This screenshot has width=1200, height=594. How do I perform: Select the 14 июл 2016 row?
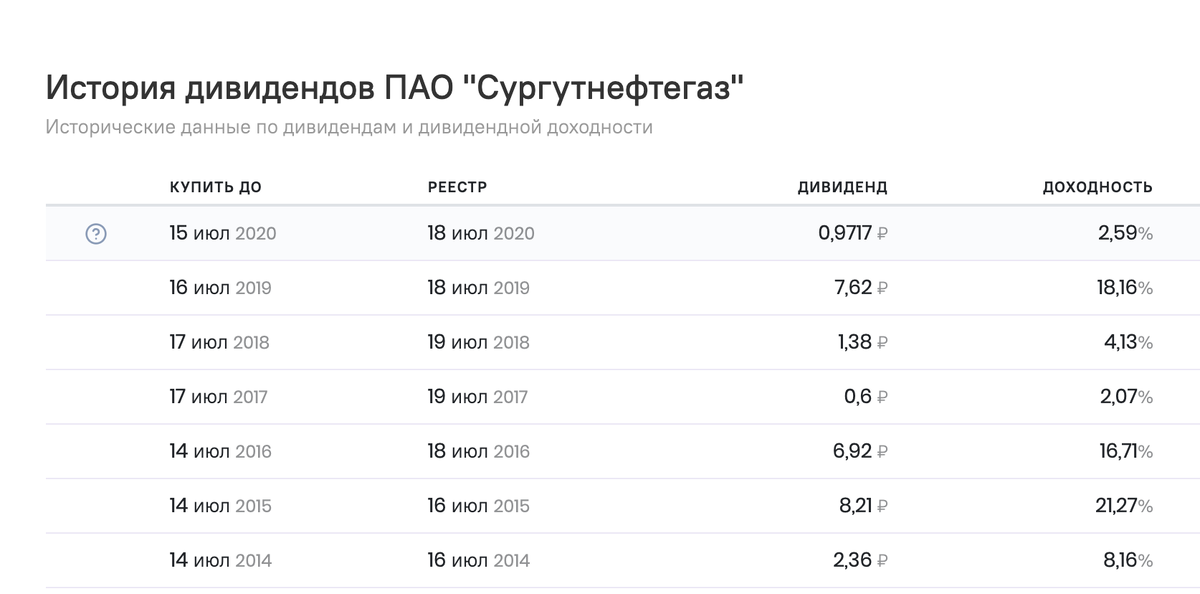(x=600, y=450)
